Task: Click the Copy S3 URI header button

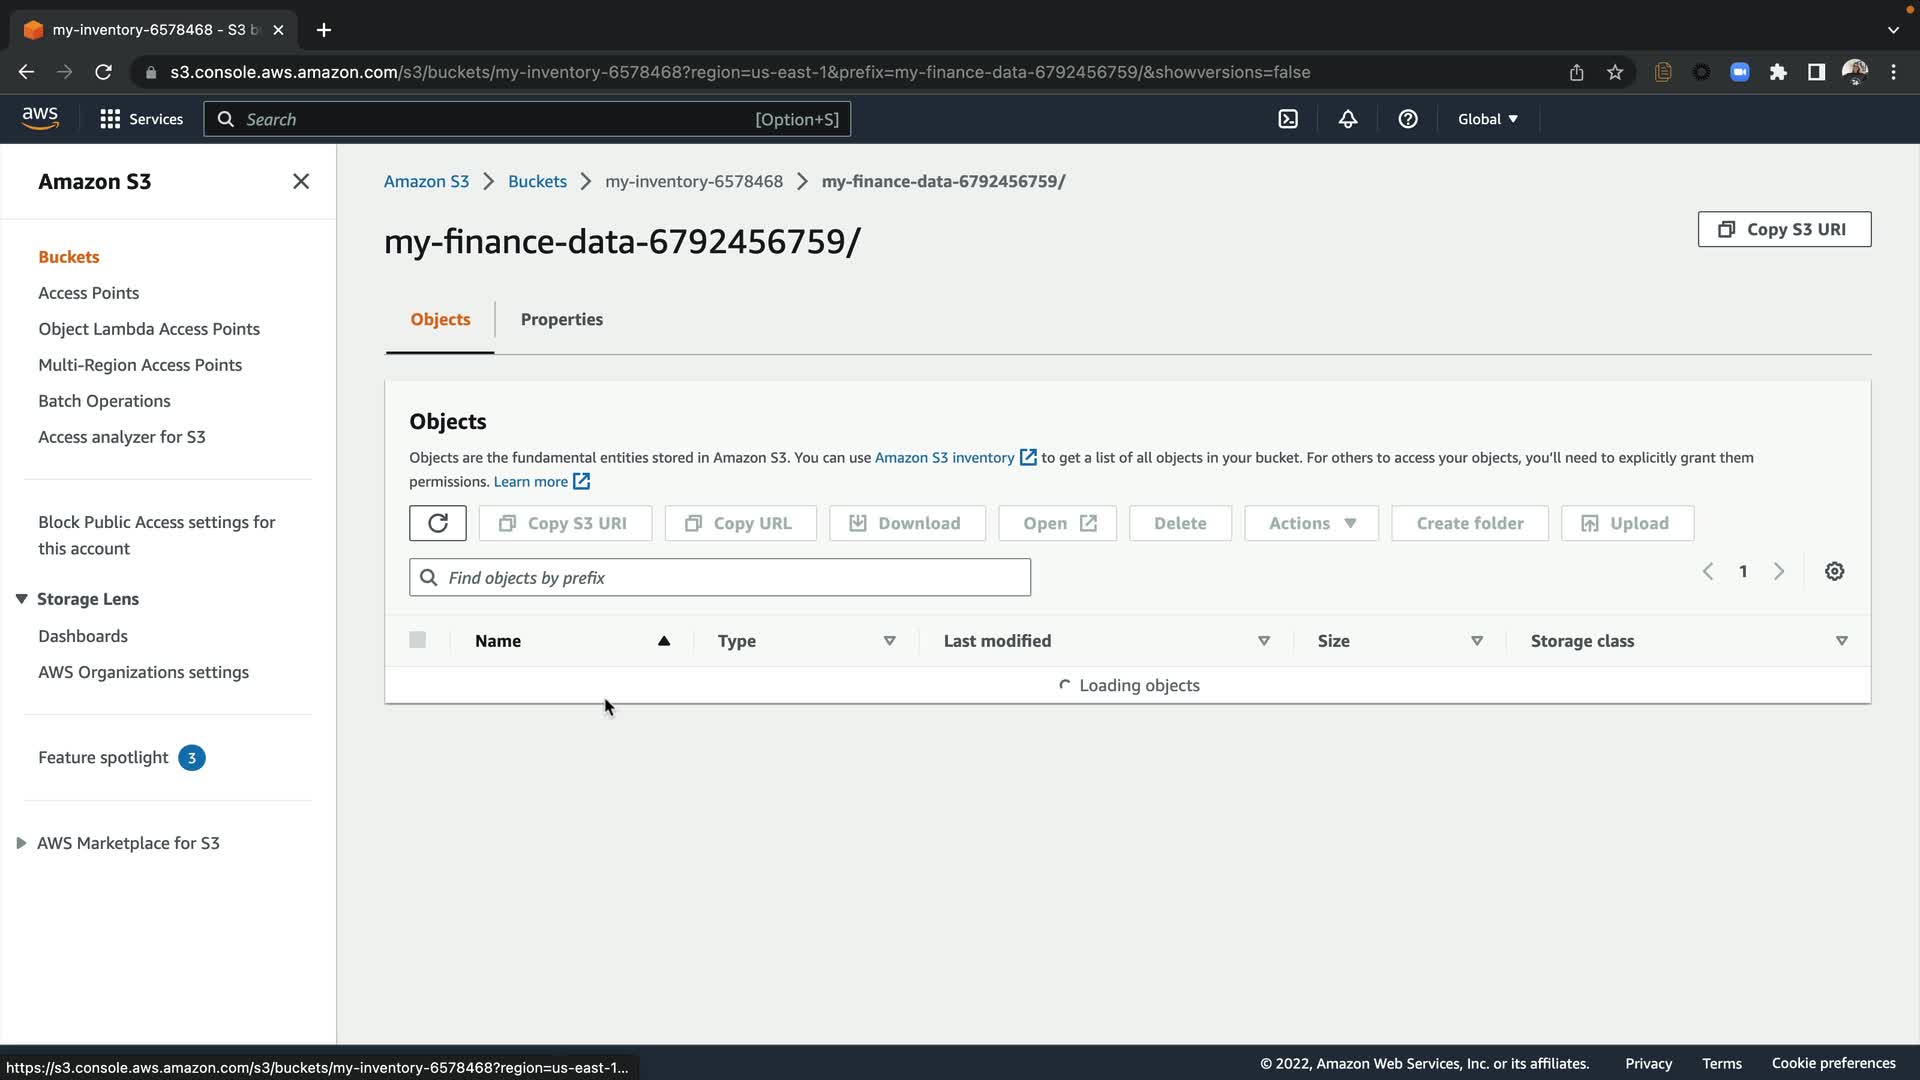Action: click(x=1784, y=229)
